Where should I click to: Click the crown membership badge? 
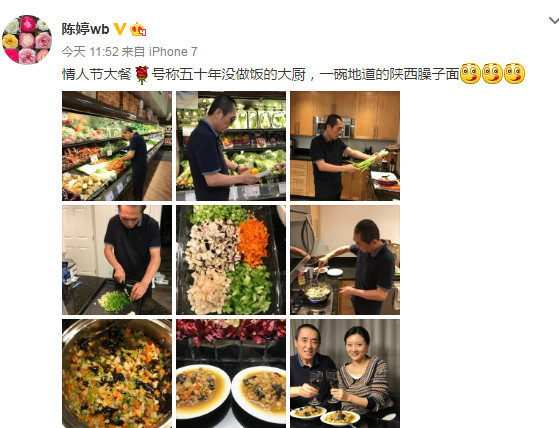138,29
